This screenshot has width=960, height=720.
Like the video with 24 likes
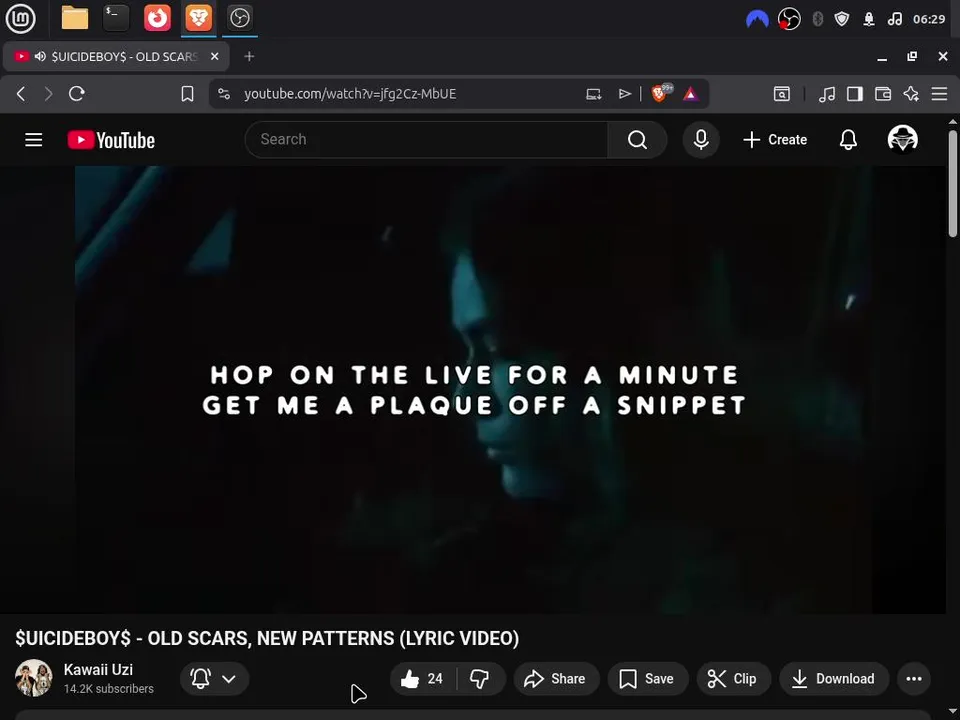(423, 678)
